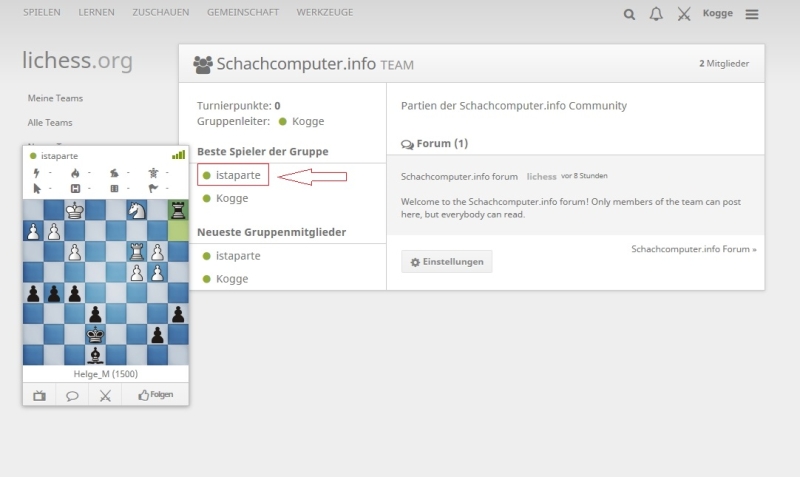The width and height of the screenshot is (800, 477).
Task: Click the 2 Mitglieder member count
Action: [x=724, y=63]
